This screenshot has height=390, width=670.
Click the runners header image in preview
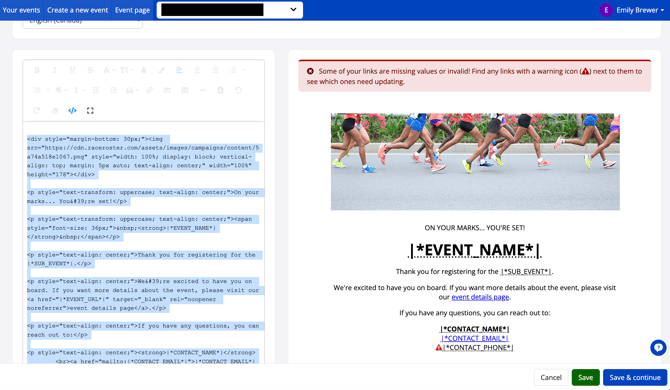475,161
